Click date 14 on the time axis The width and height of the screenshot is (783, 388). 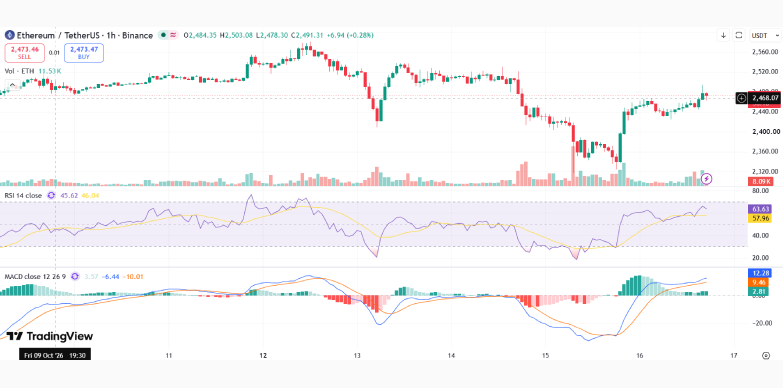451,356
